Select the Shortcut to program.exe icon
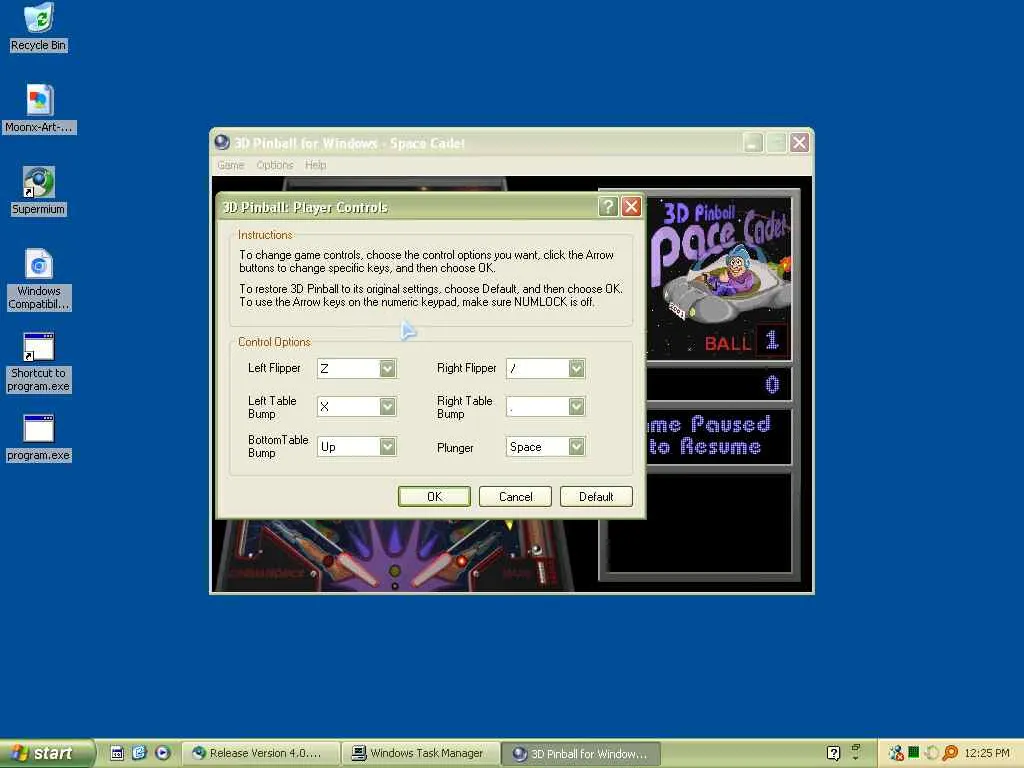 click(x=39, y=362)
